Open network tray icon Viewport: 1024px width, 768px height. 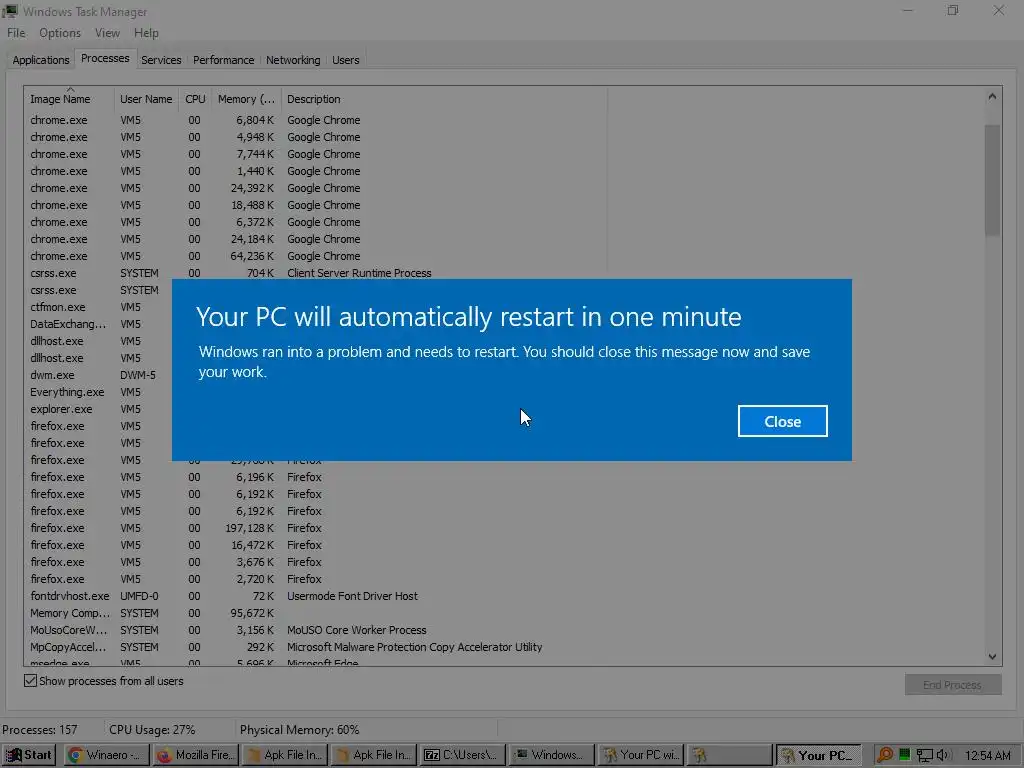click(x=924, y=756)
